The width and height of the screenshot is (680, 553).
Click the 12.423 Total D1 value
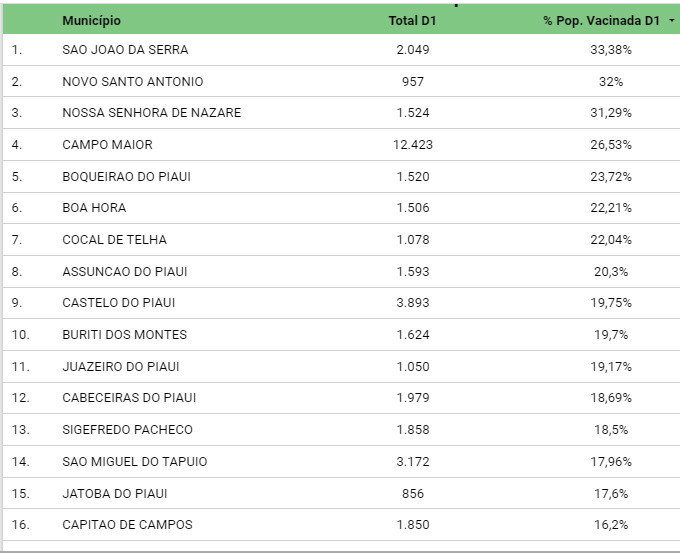(413, 144)
